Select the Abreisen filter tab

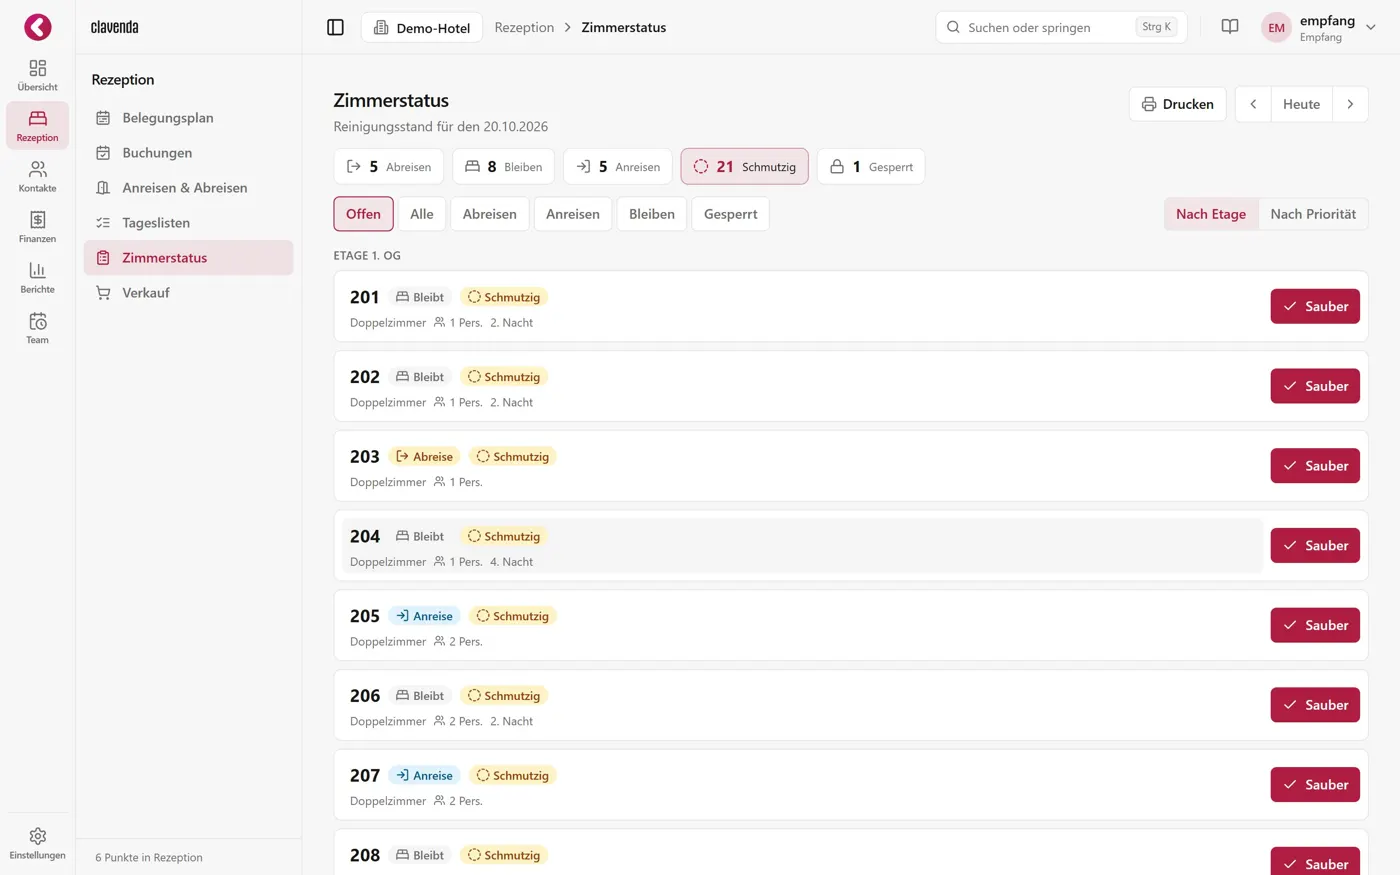(490, 214)
